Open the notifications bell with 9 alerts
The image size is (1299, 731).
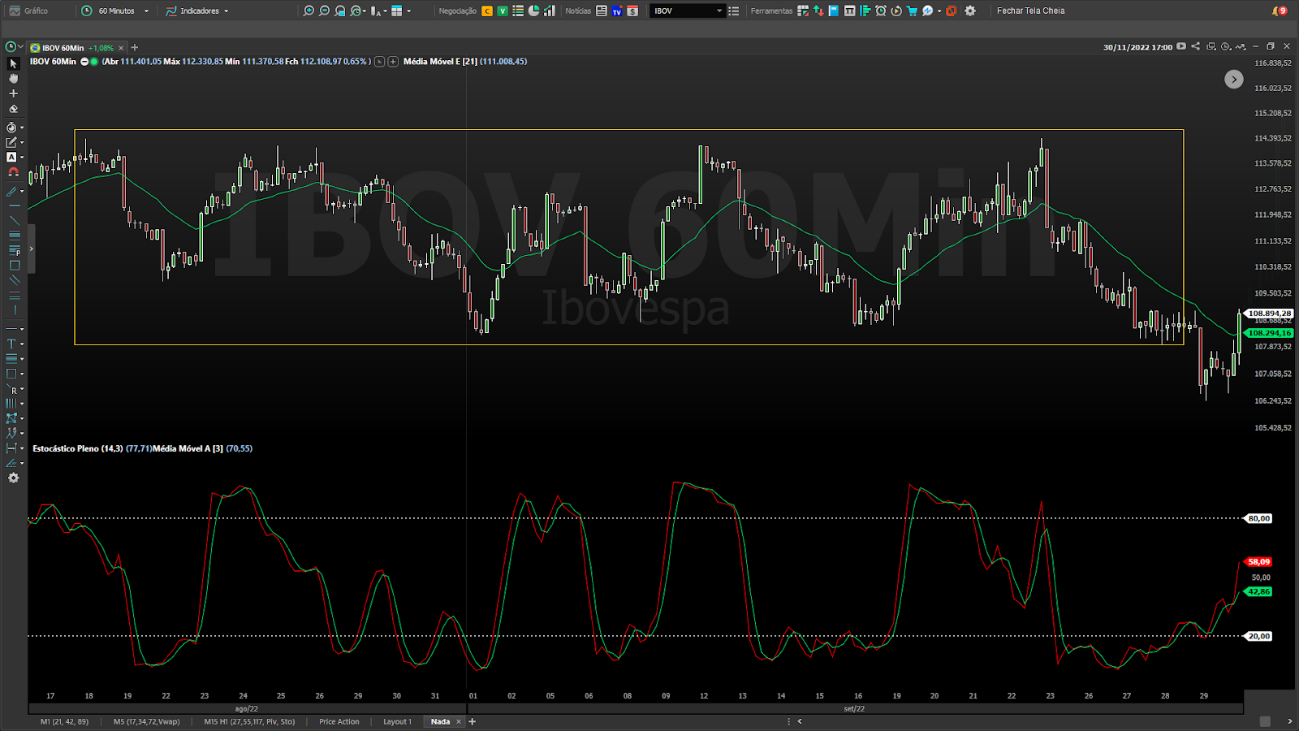1279,11
